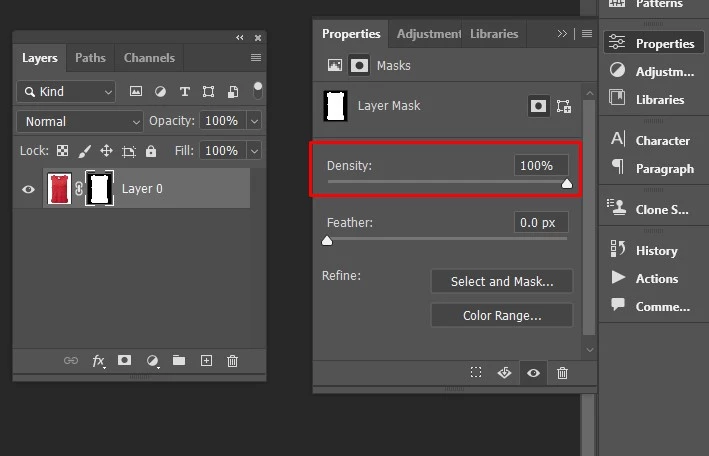Open Properties panel menu
709x456 pixels.
[x=587, y=34]
